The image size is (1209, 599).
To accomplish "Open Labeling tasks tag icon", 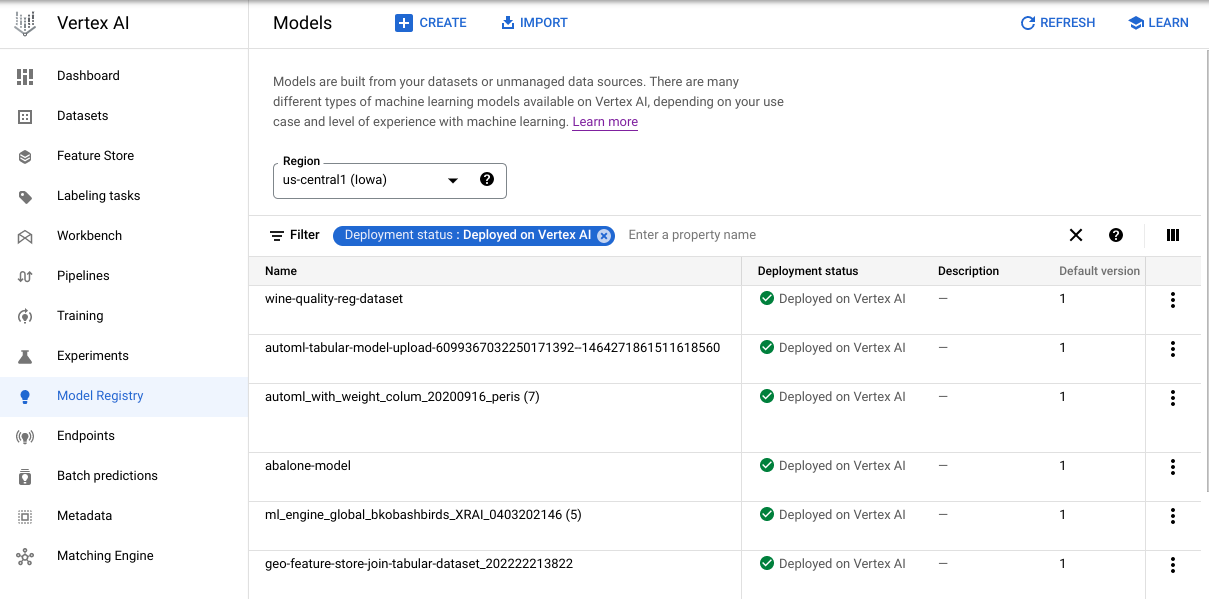I will tap(25, 196).
